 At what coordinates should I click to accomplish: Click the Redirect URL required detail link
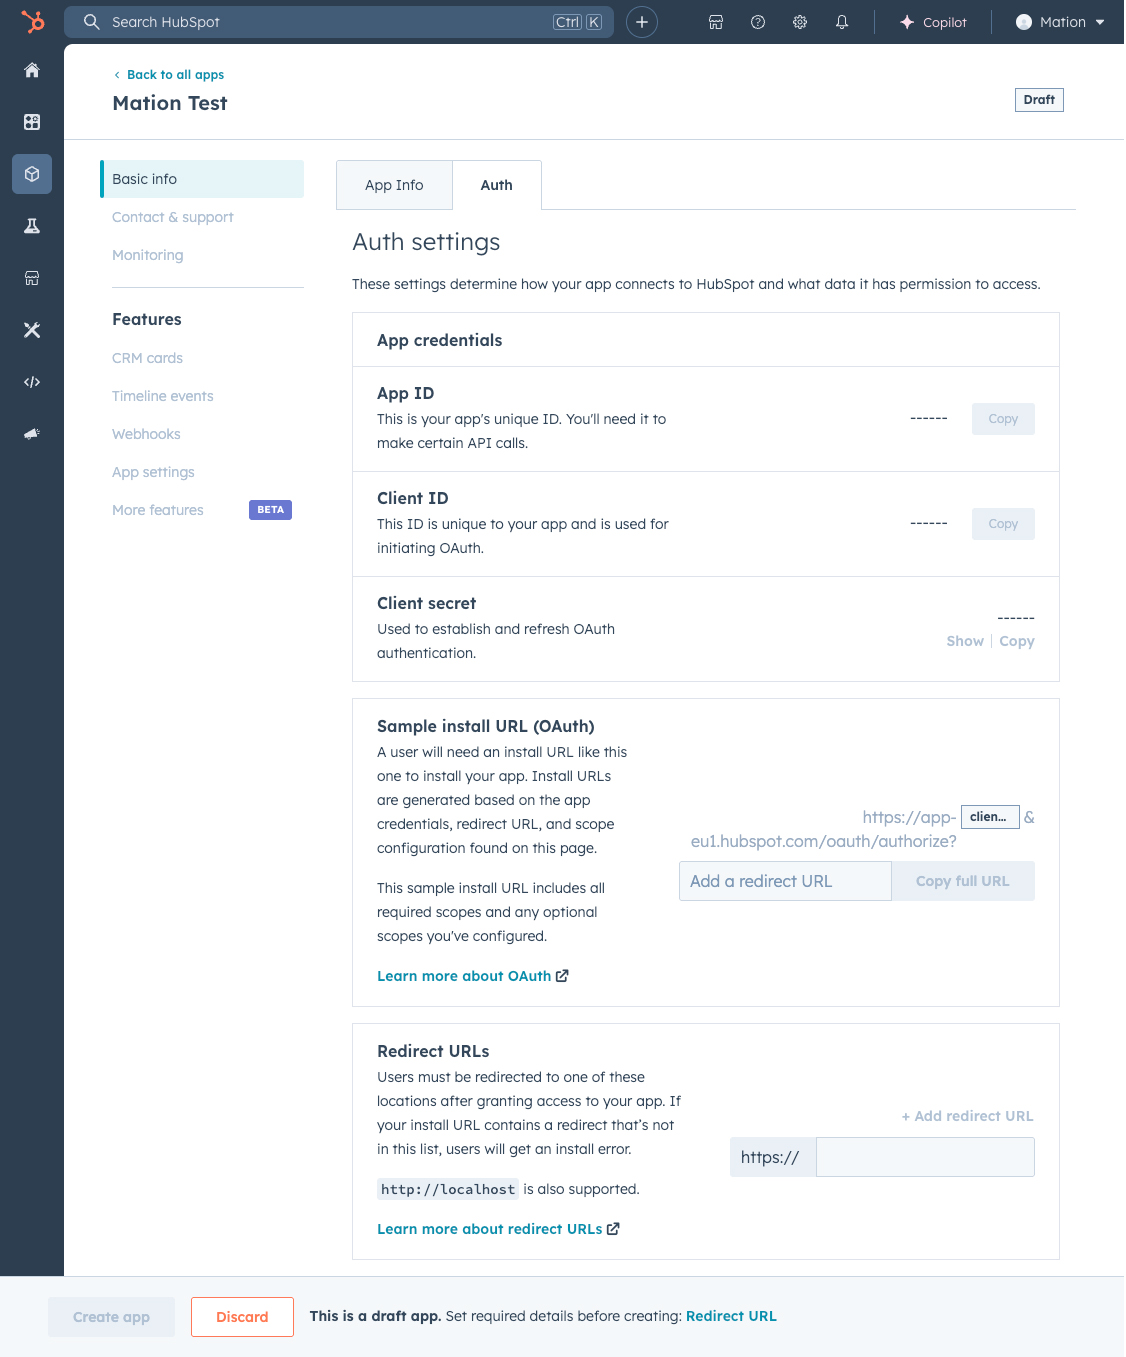(x=731, y=1316)
